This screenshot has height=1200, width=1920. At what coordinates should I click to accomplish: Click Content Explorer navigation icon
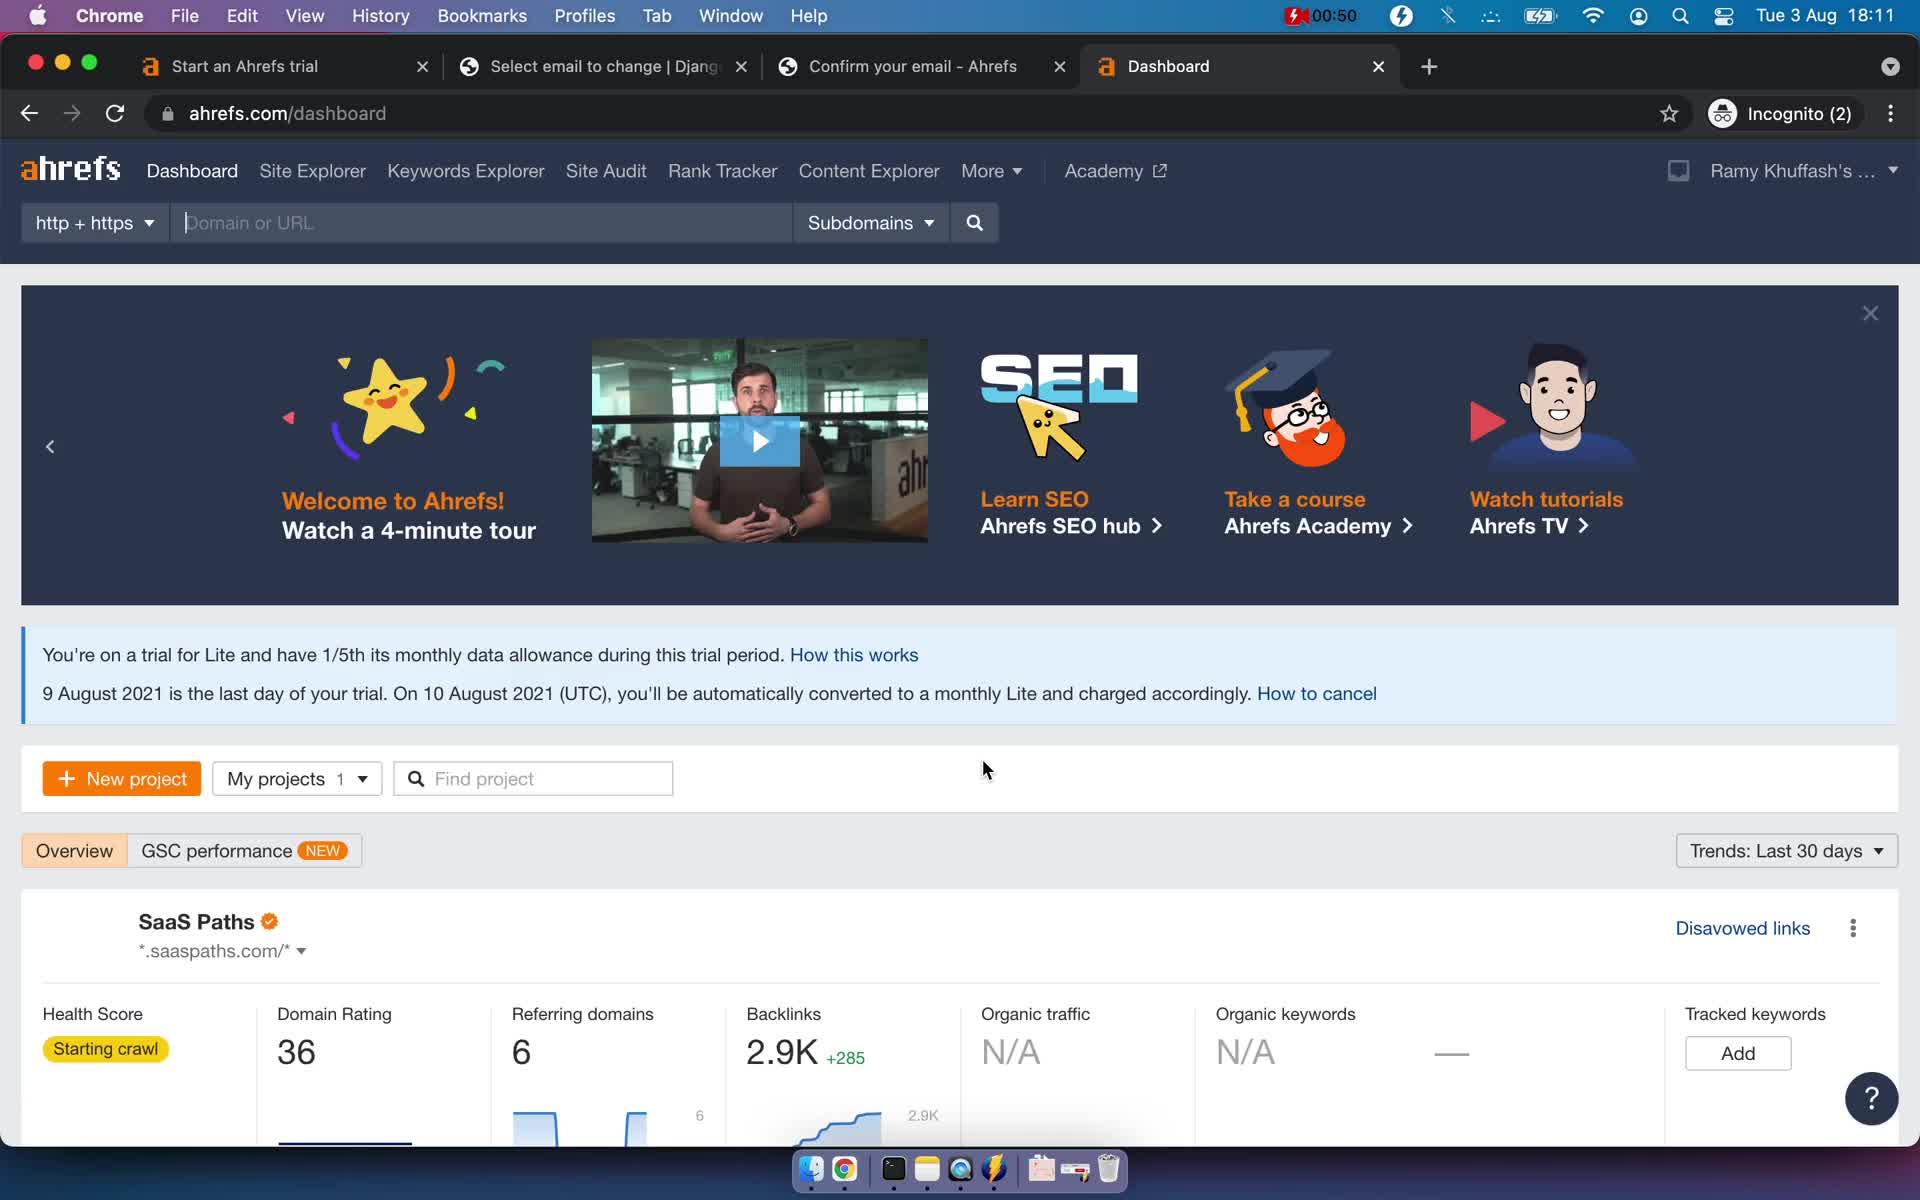(x=869, y=170)
